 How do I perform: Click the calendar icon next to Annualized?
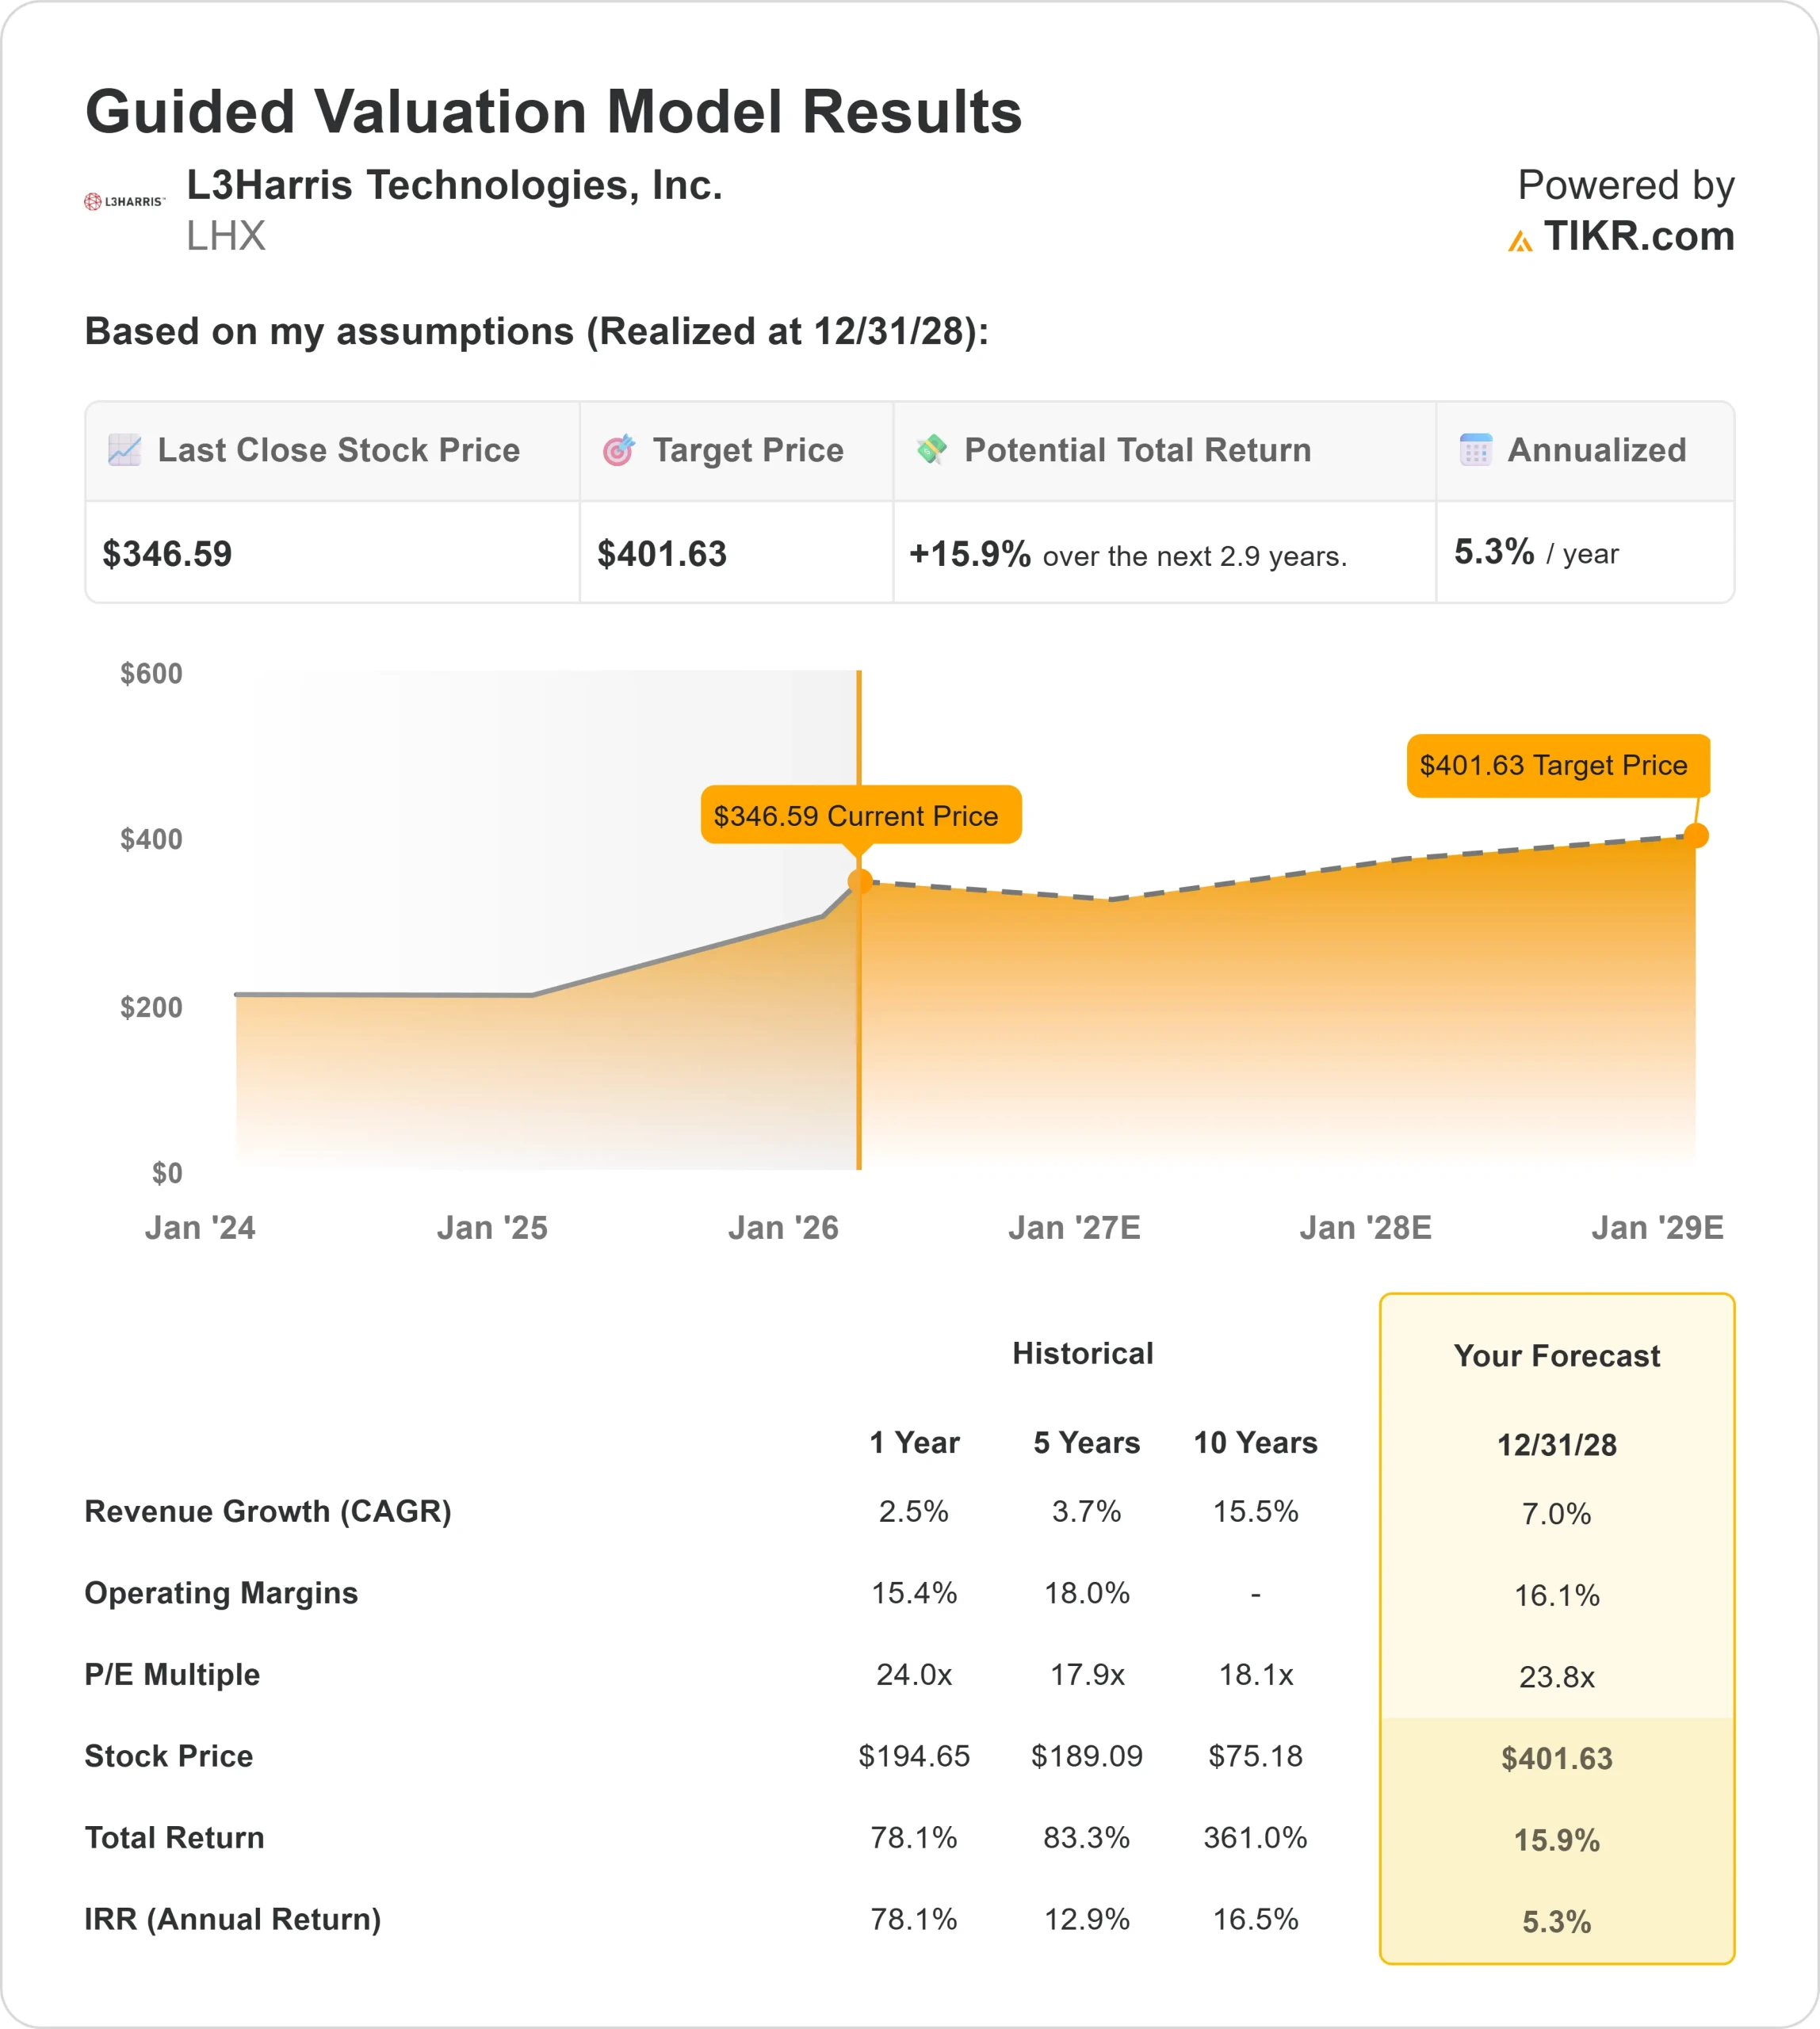point(1477,451)
